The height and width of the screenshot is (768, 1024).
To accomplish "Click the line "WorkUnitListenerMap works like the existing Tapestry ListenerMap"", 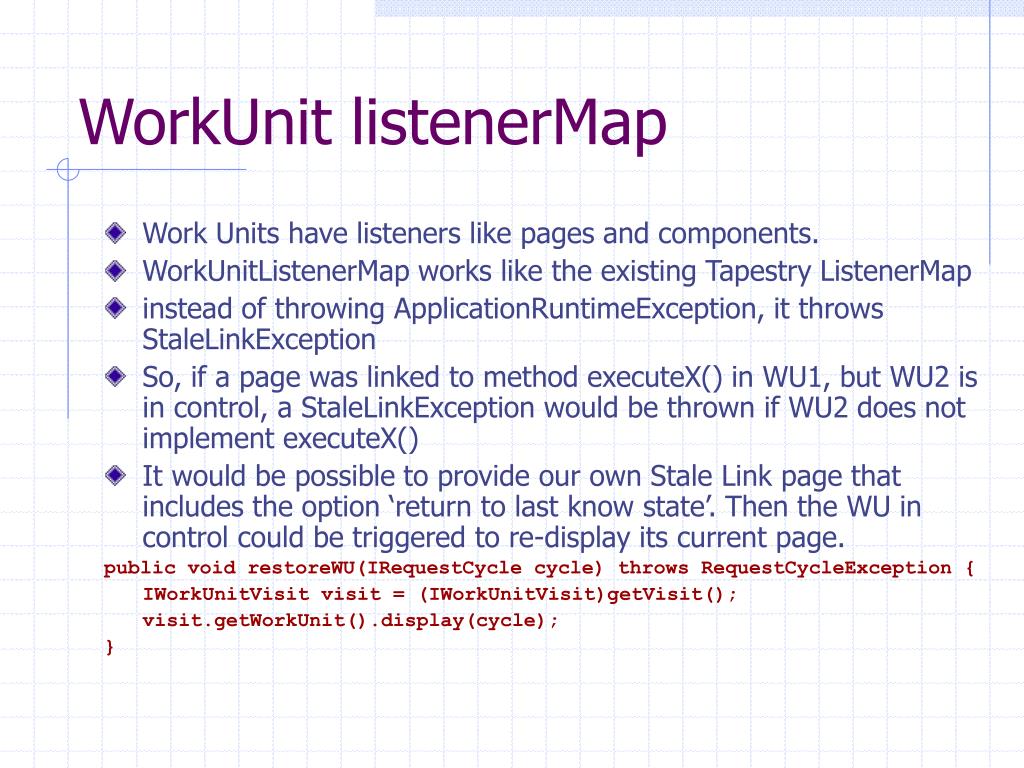I will [x=556, y=272].
